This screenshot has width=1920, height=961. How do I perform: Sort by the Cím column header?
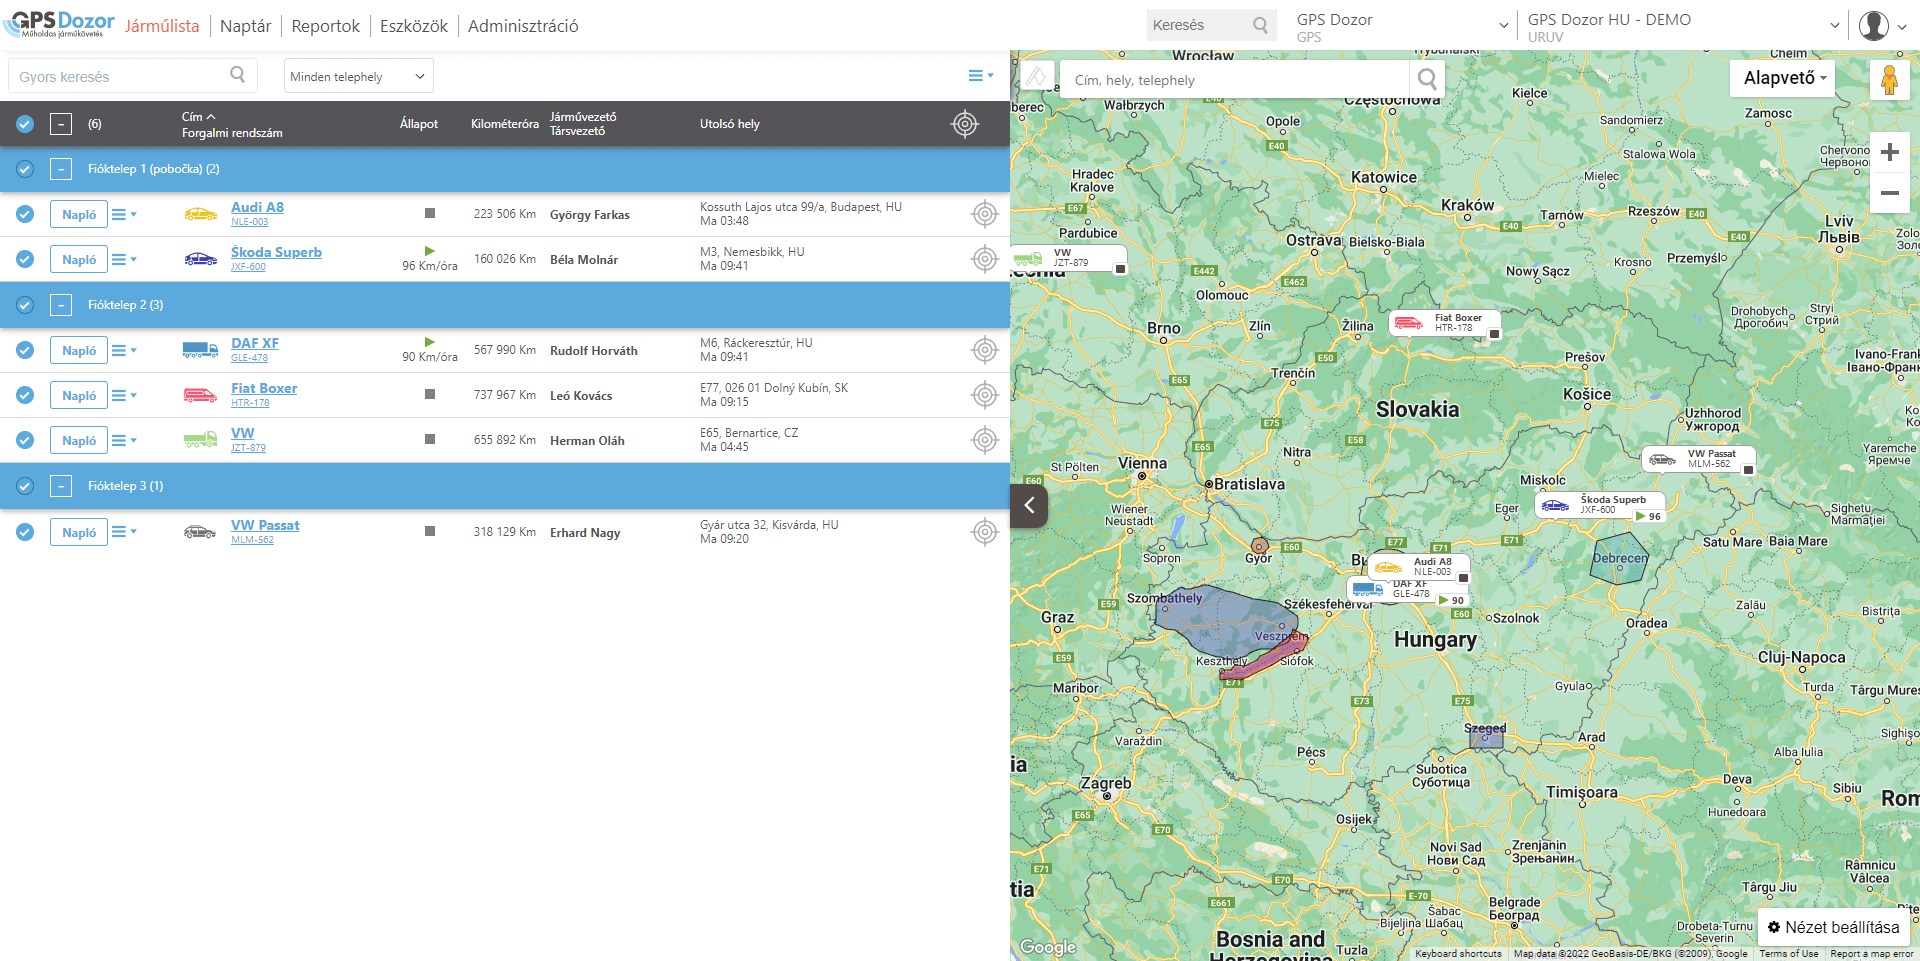[x=198, y=117]
